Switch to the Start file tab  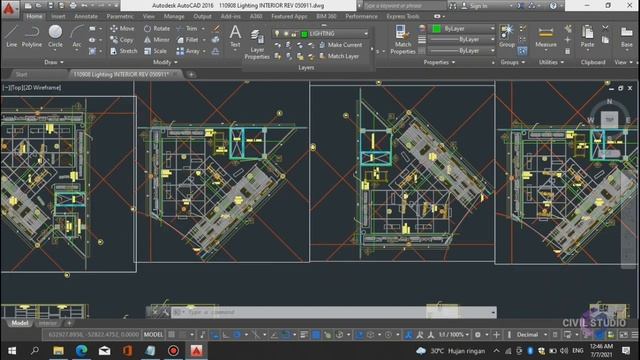click(21, 74)
